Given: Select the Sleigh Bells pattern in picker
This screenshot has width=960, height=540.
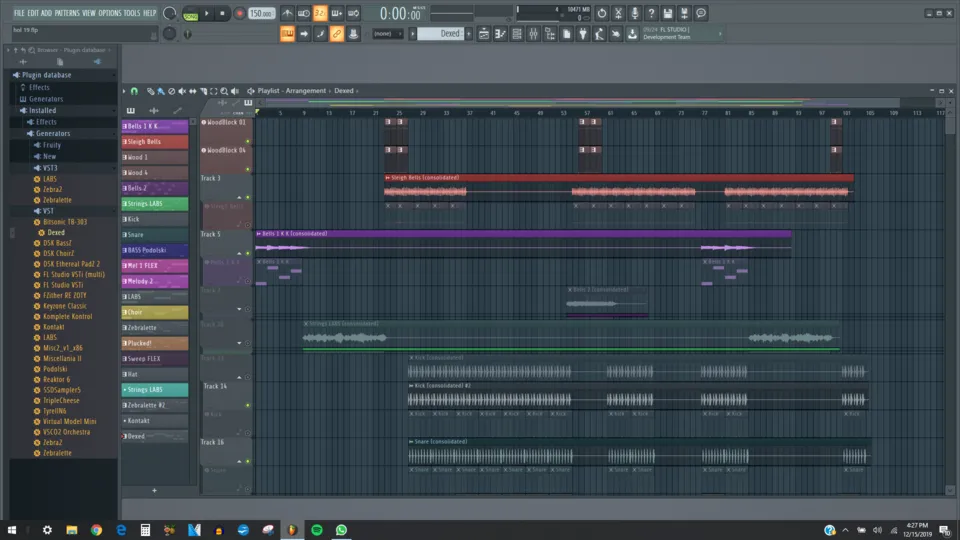Looking at the screenshot, I should tap(155, 142).
